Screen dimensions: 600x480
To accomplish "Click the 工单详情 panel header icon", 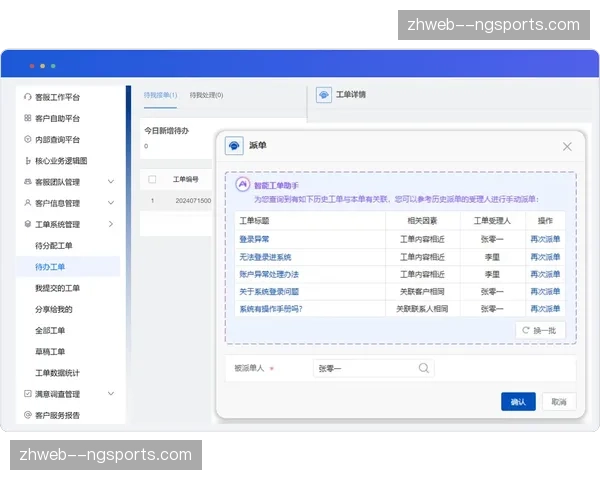I will click(x=324, y=95).
